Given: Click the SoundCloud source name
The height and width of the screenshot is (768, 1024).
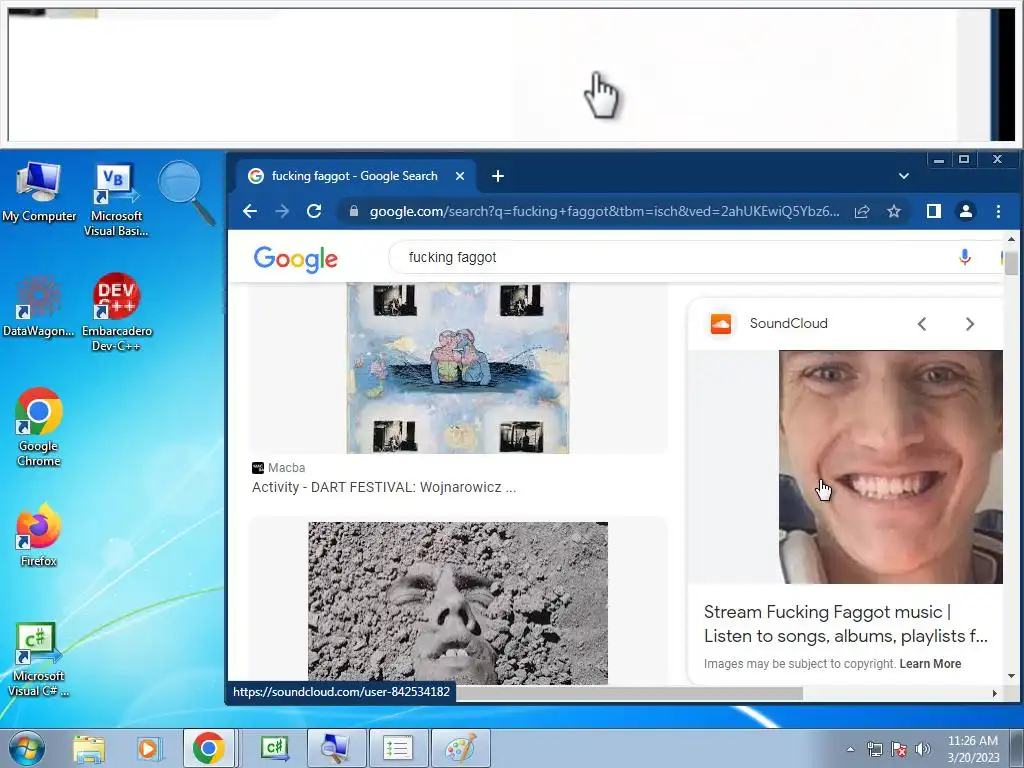Looking at the screenshot, I should [x=788, y=323].
